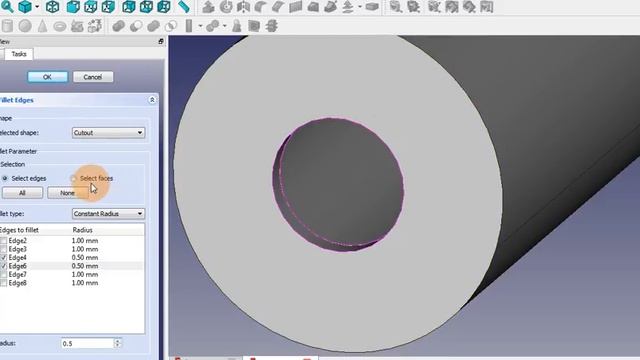The image size is (640, 360).
Task: Click the 'Edges to fillet' column header
Action: 19,230
